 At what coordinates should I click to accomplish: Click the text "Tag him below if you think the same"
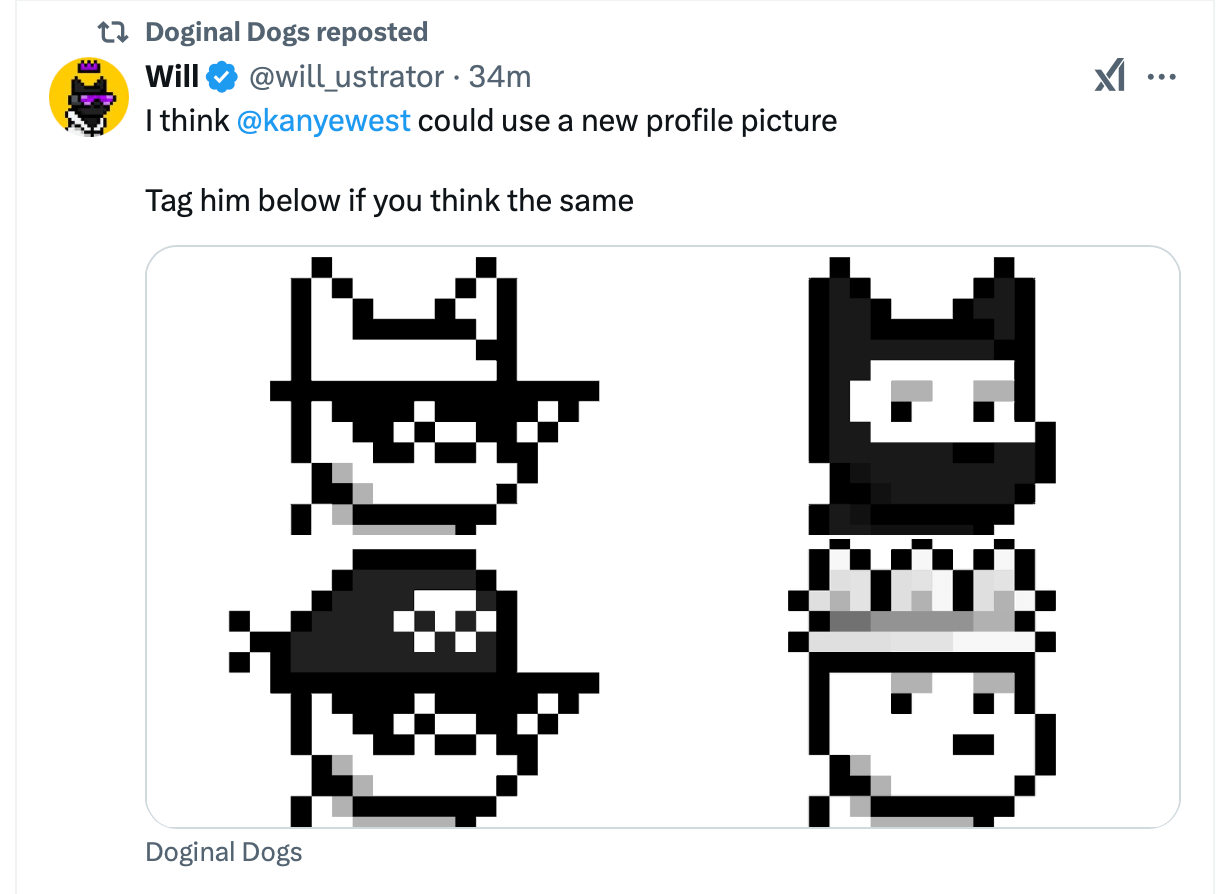pyautogui.click(x=389, y=201)
